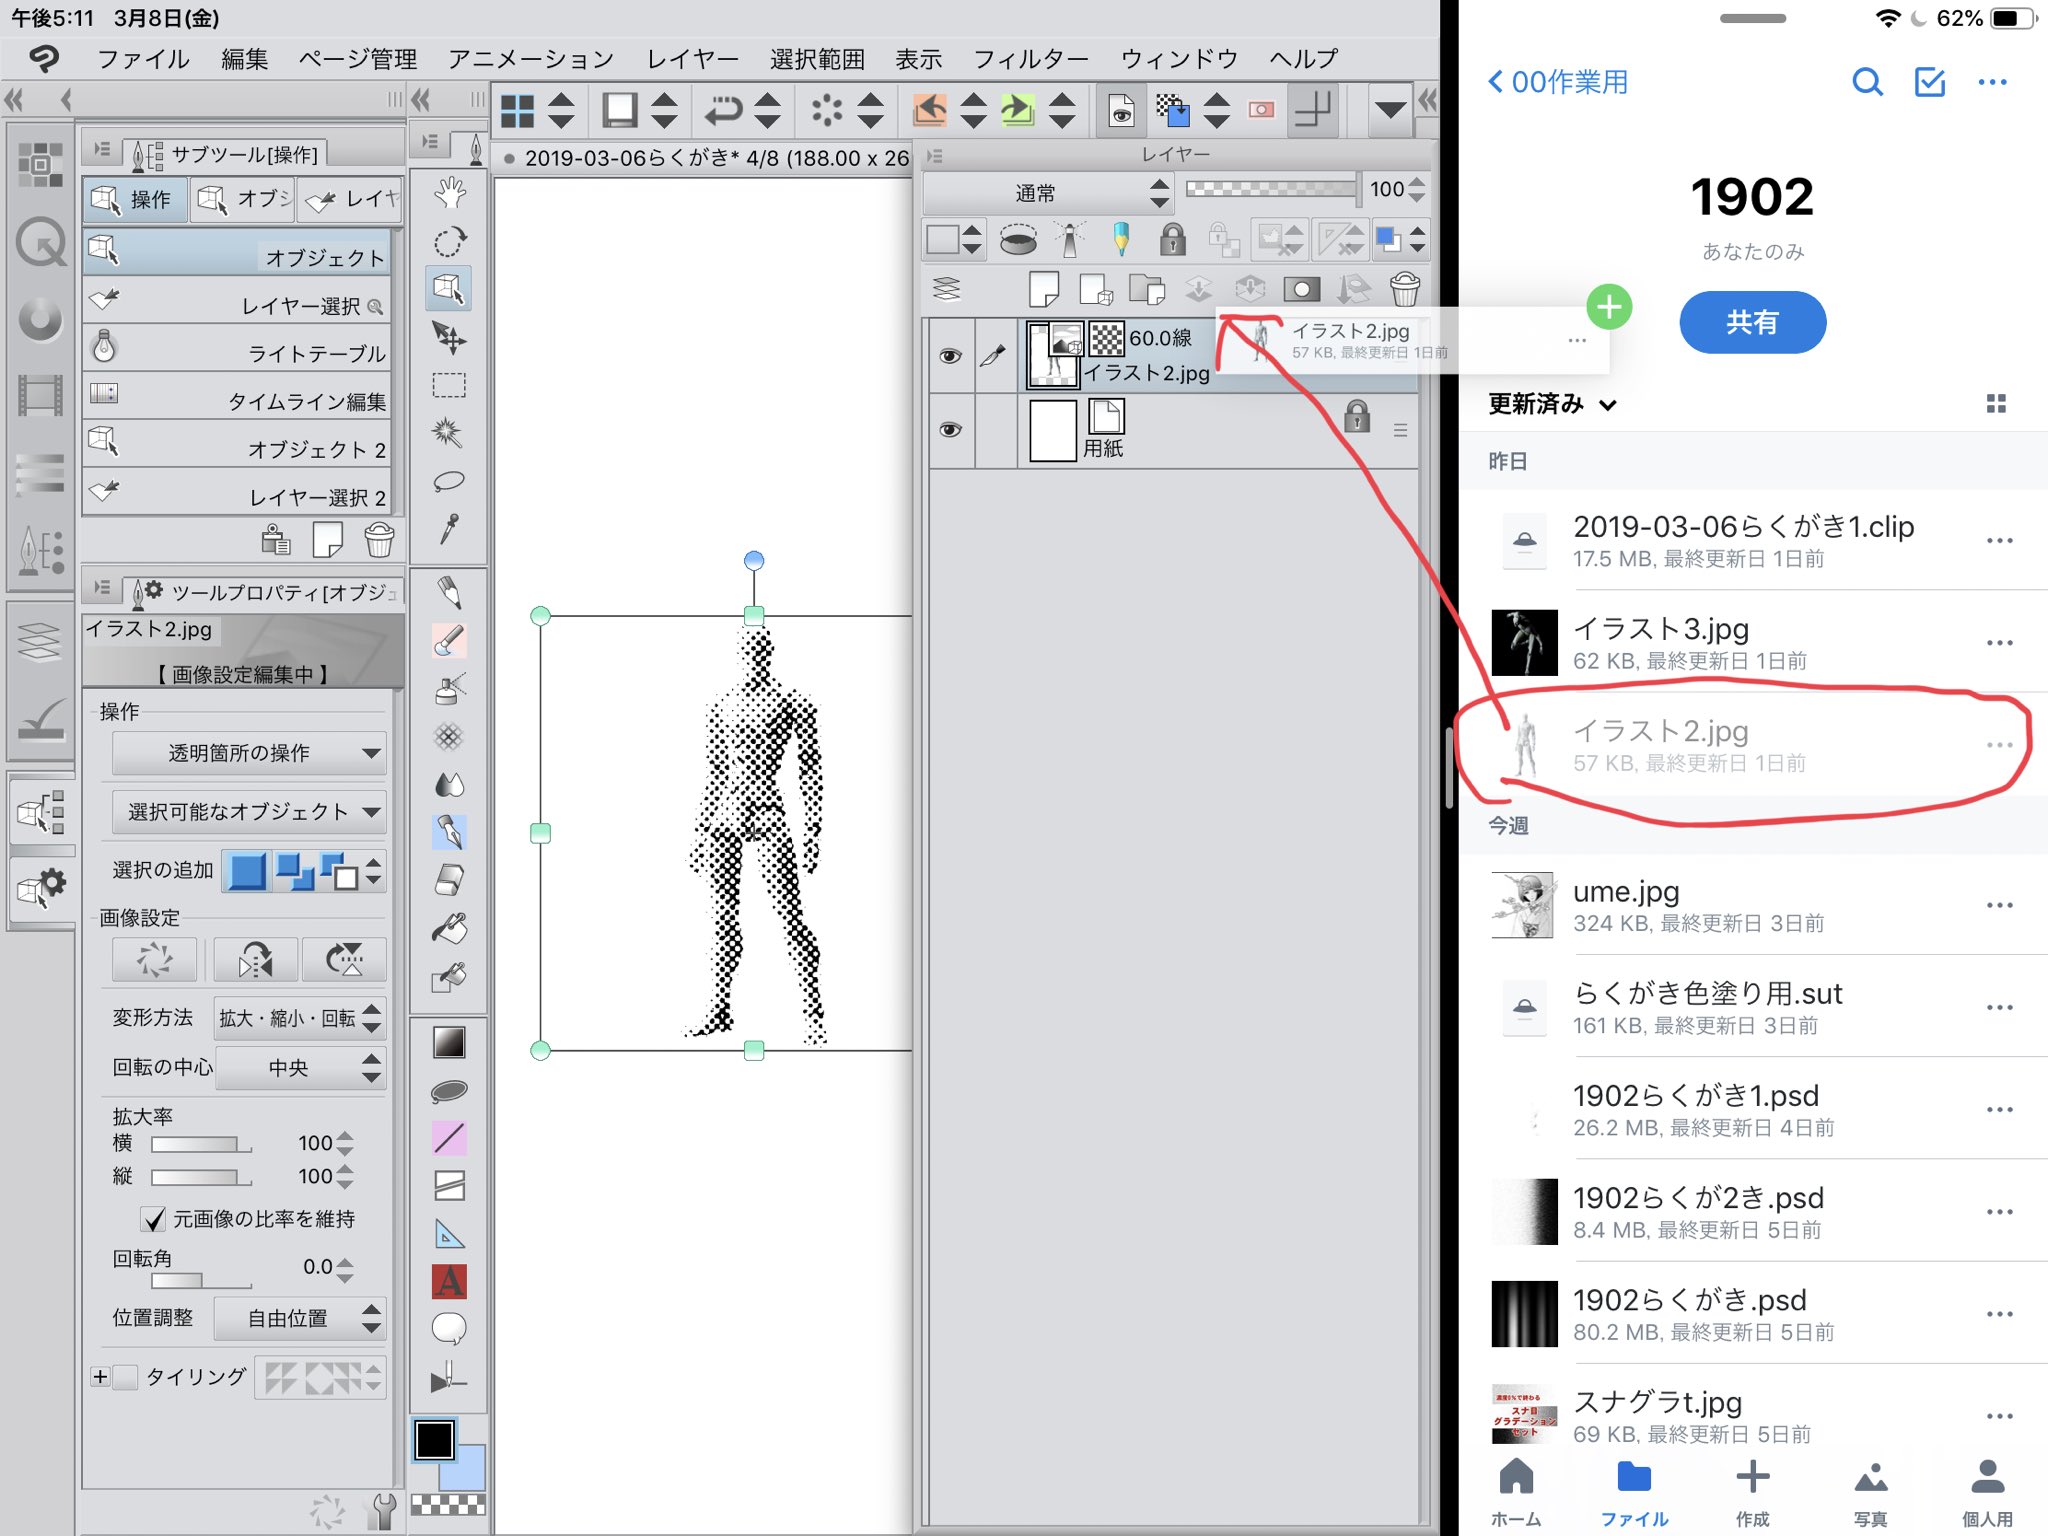The height and width of the screenshot is (1536, 2048).
Task: Select the Fill bucket tool
Action: 449,929
